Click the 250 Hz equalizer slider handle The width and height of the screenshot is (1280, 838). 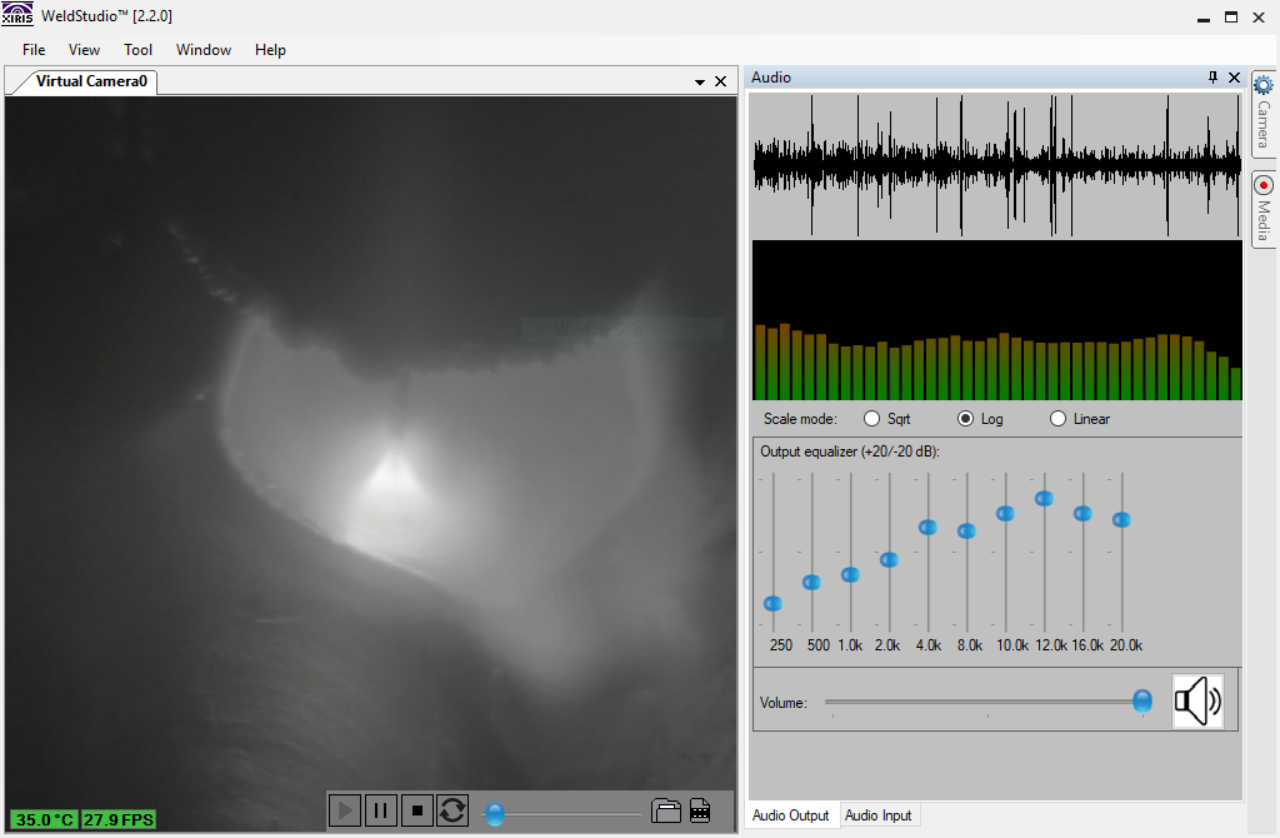tap(773, 603)
